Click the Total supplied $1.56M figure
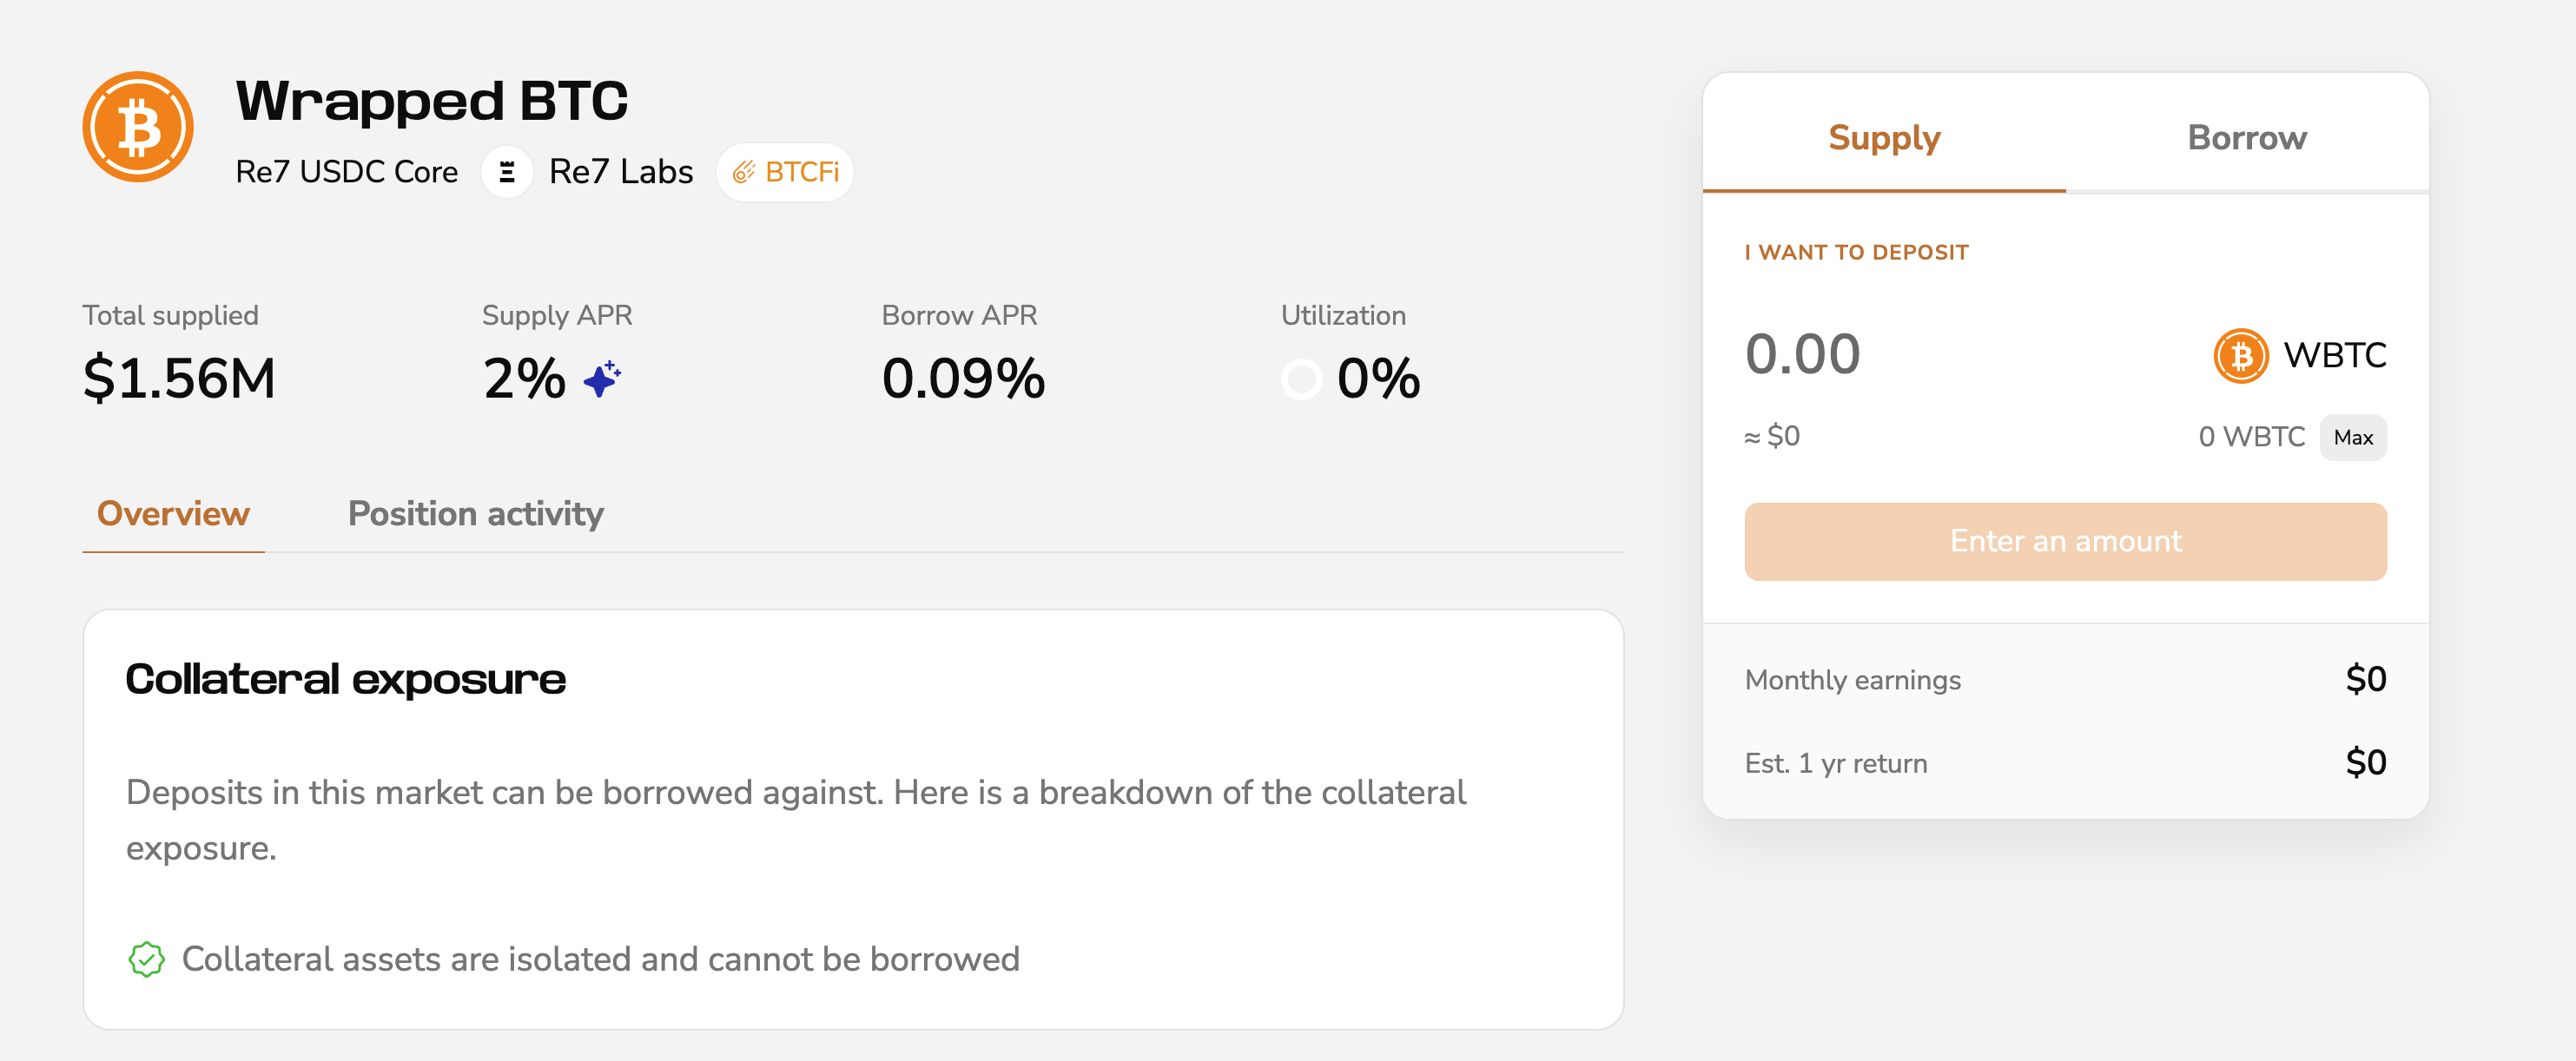The image size is (2576, 1061). click(x=179, y=377)
